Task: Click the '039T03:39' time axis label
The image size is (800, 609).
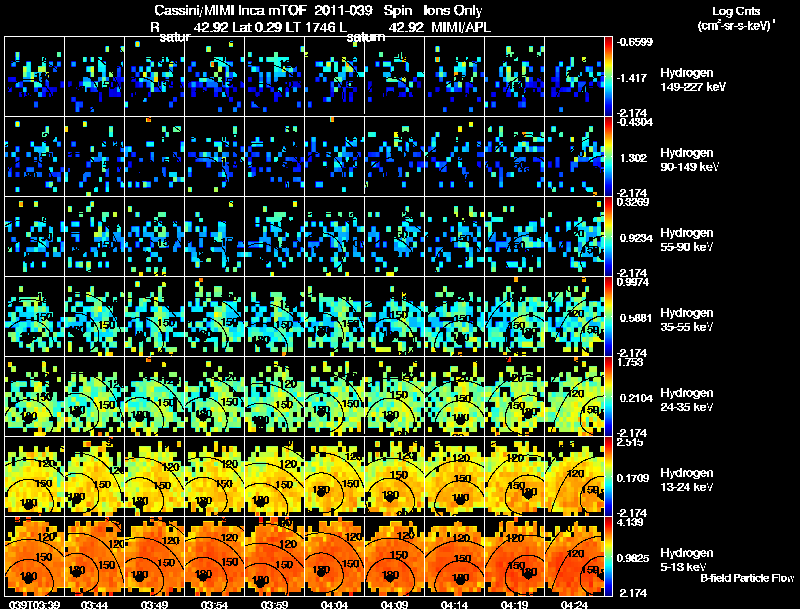Action: click(34, 604)
